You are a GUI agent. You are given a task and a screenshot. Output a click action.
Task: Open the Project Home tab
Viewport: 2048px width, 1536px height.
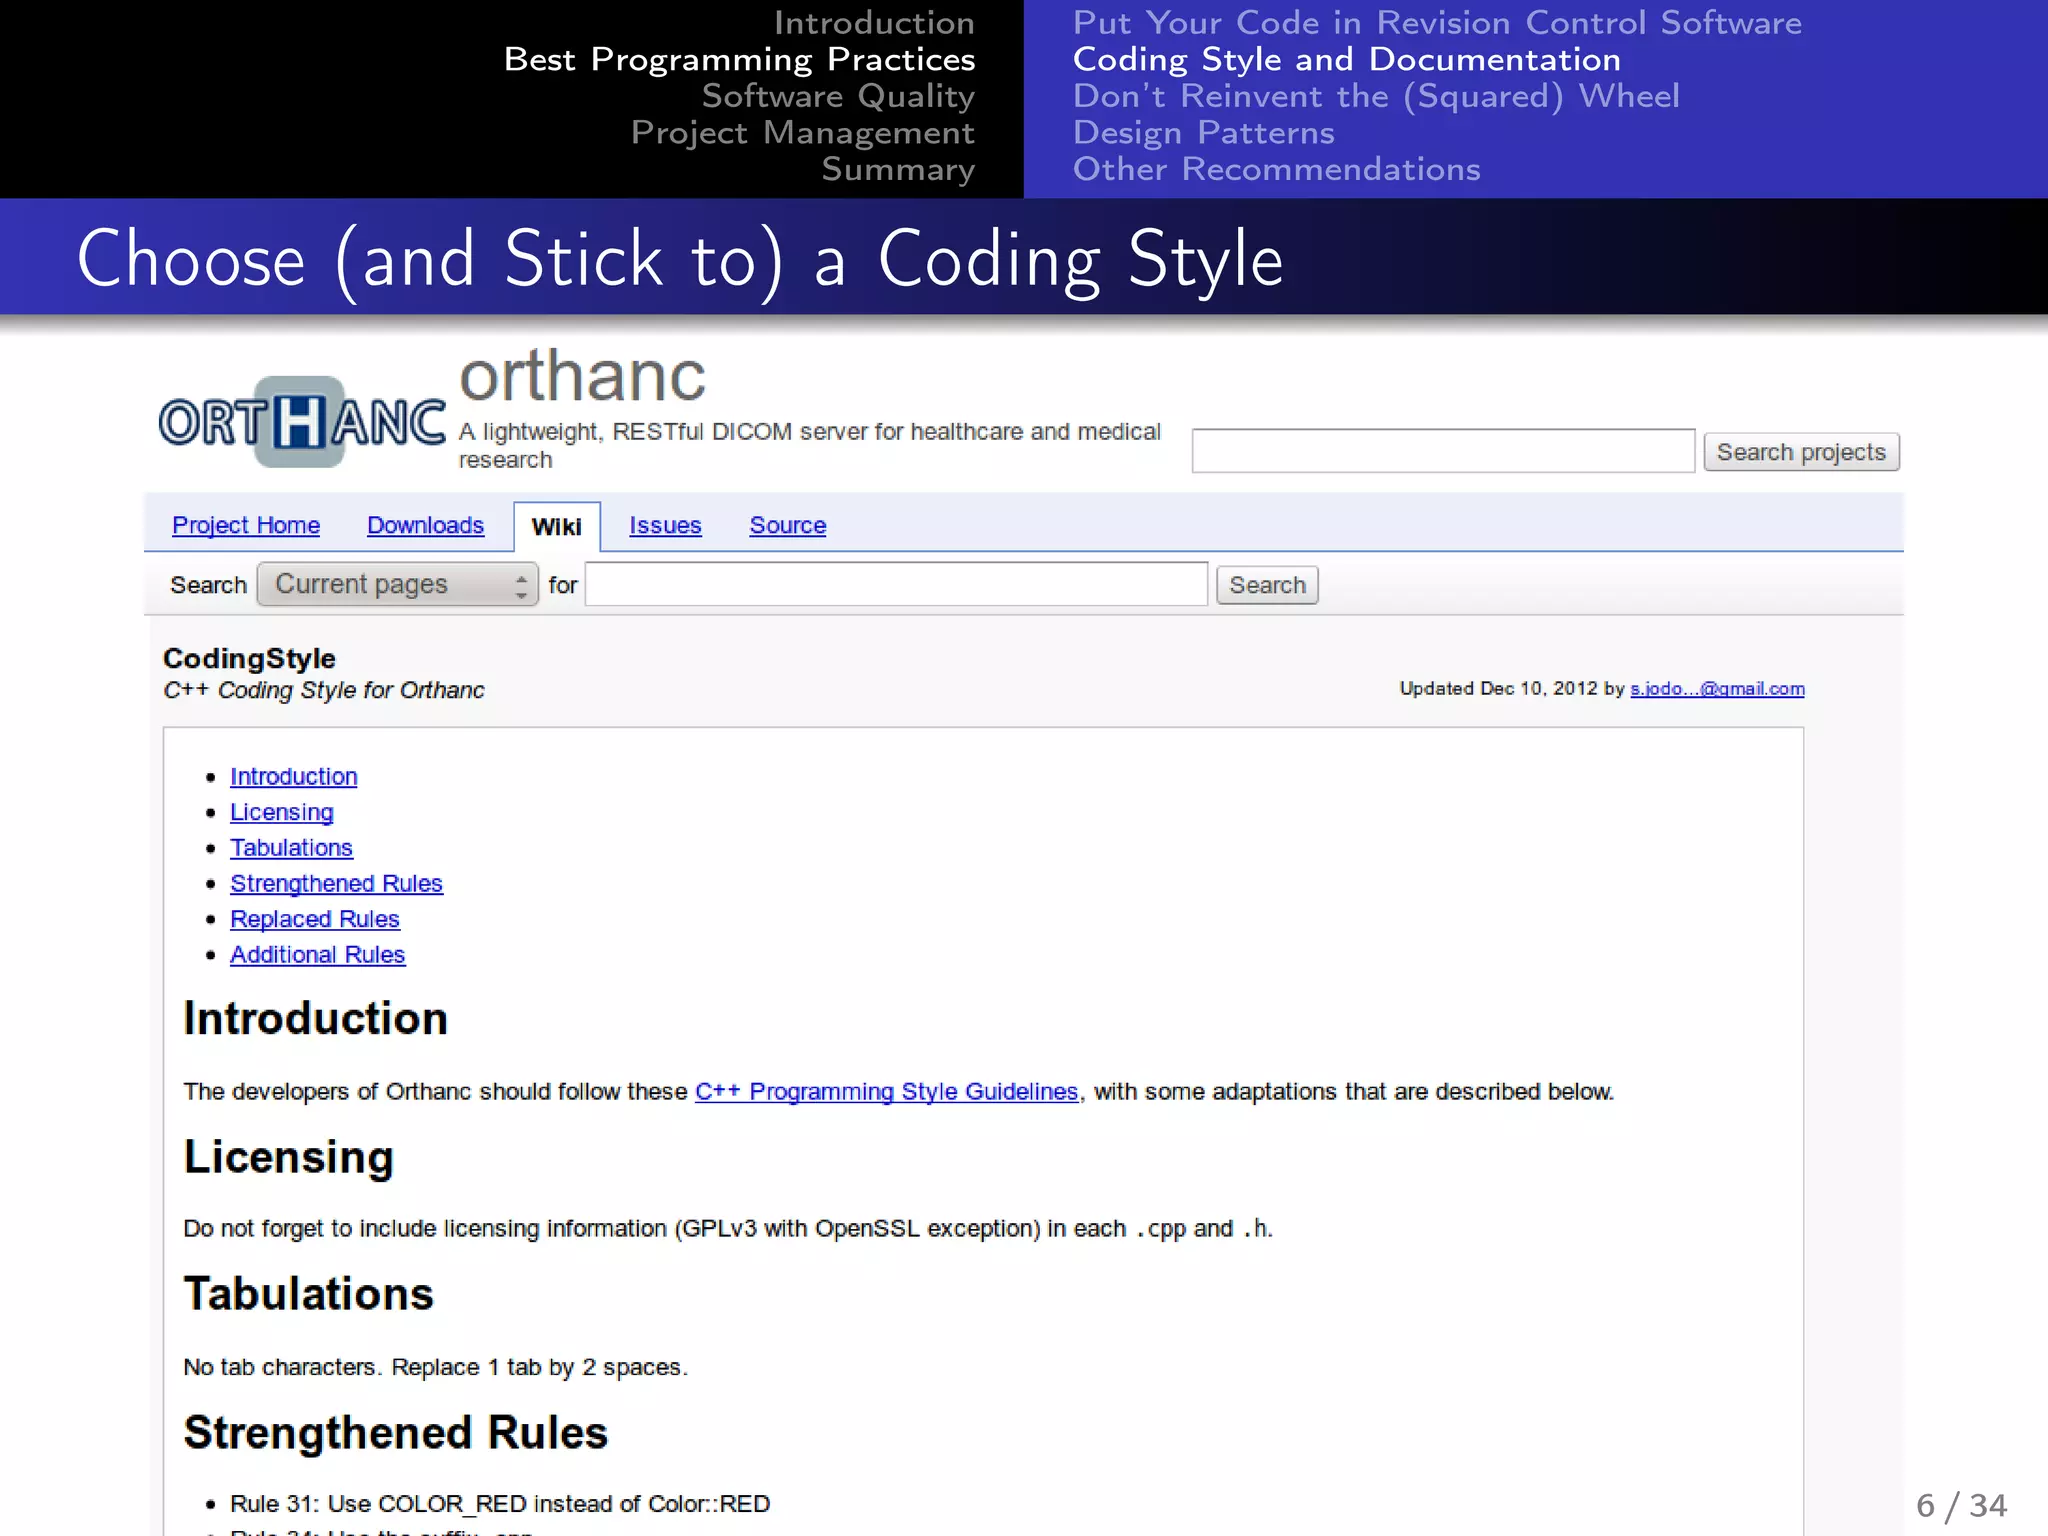point(246,525)
